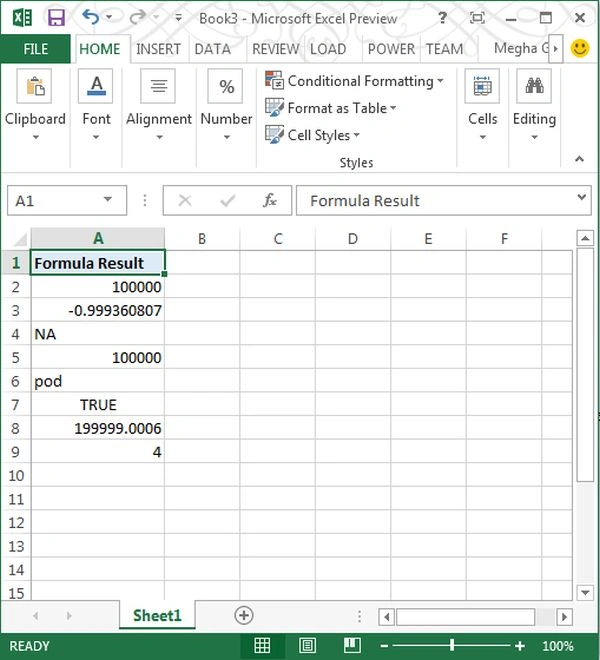Send feedback with the smiley icon
The width and height of the screenshot is (600, 660).
point(580,48)
